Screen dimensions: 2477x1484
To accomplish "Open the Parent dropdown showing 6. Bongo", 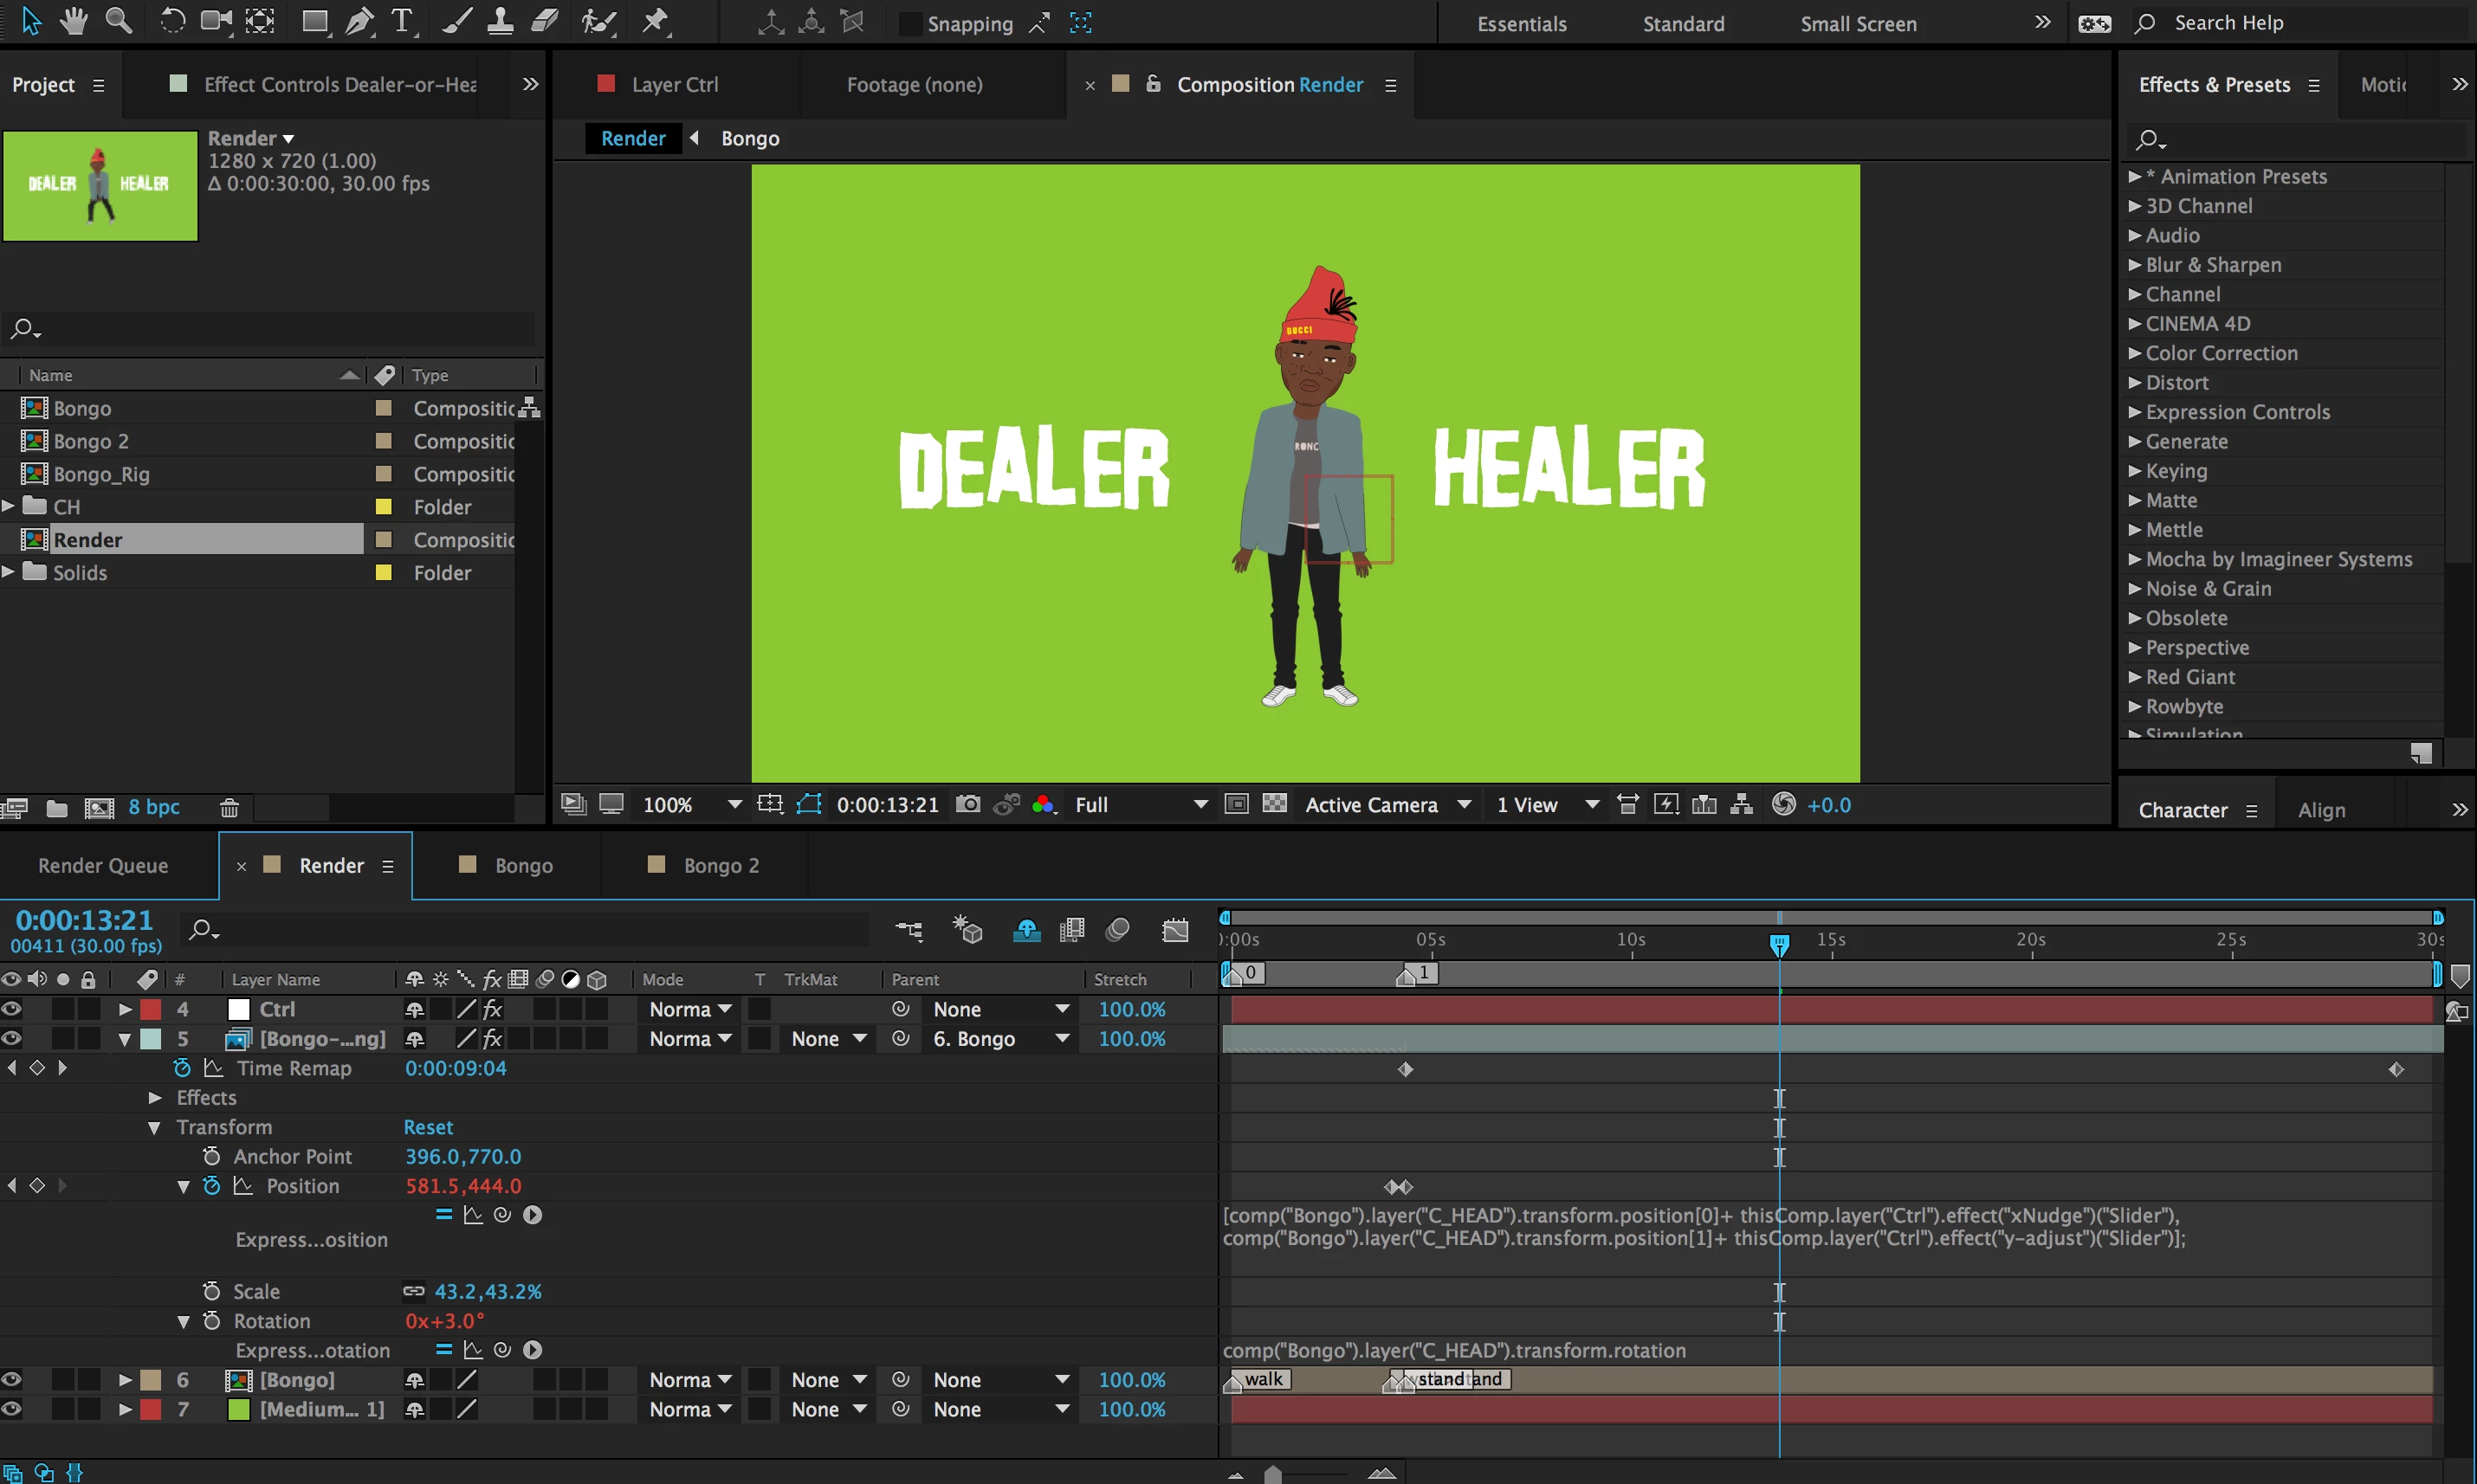I will coord(1001,1039).
